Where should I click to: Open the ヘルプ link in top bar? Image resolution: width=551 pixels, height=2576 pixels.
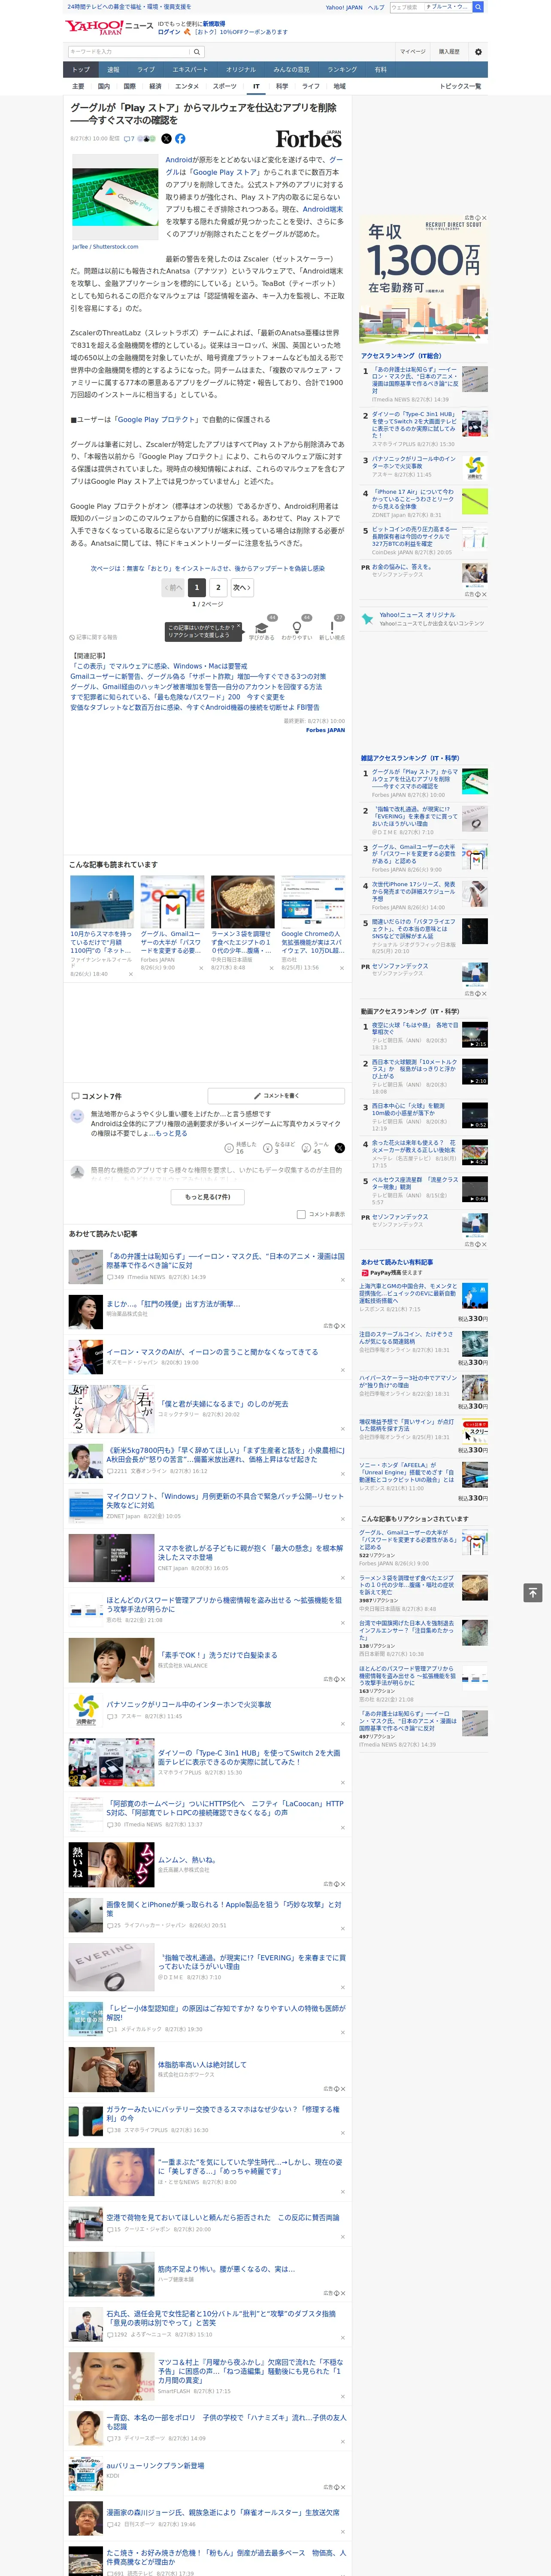(x=375, y=7)
